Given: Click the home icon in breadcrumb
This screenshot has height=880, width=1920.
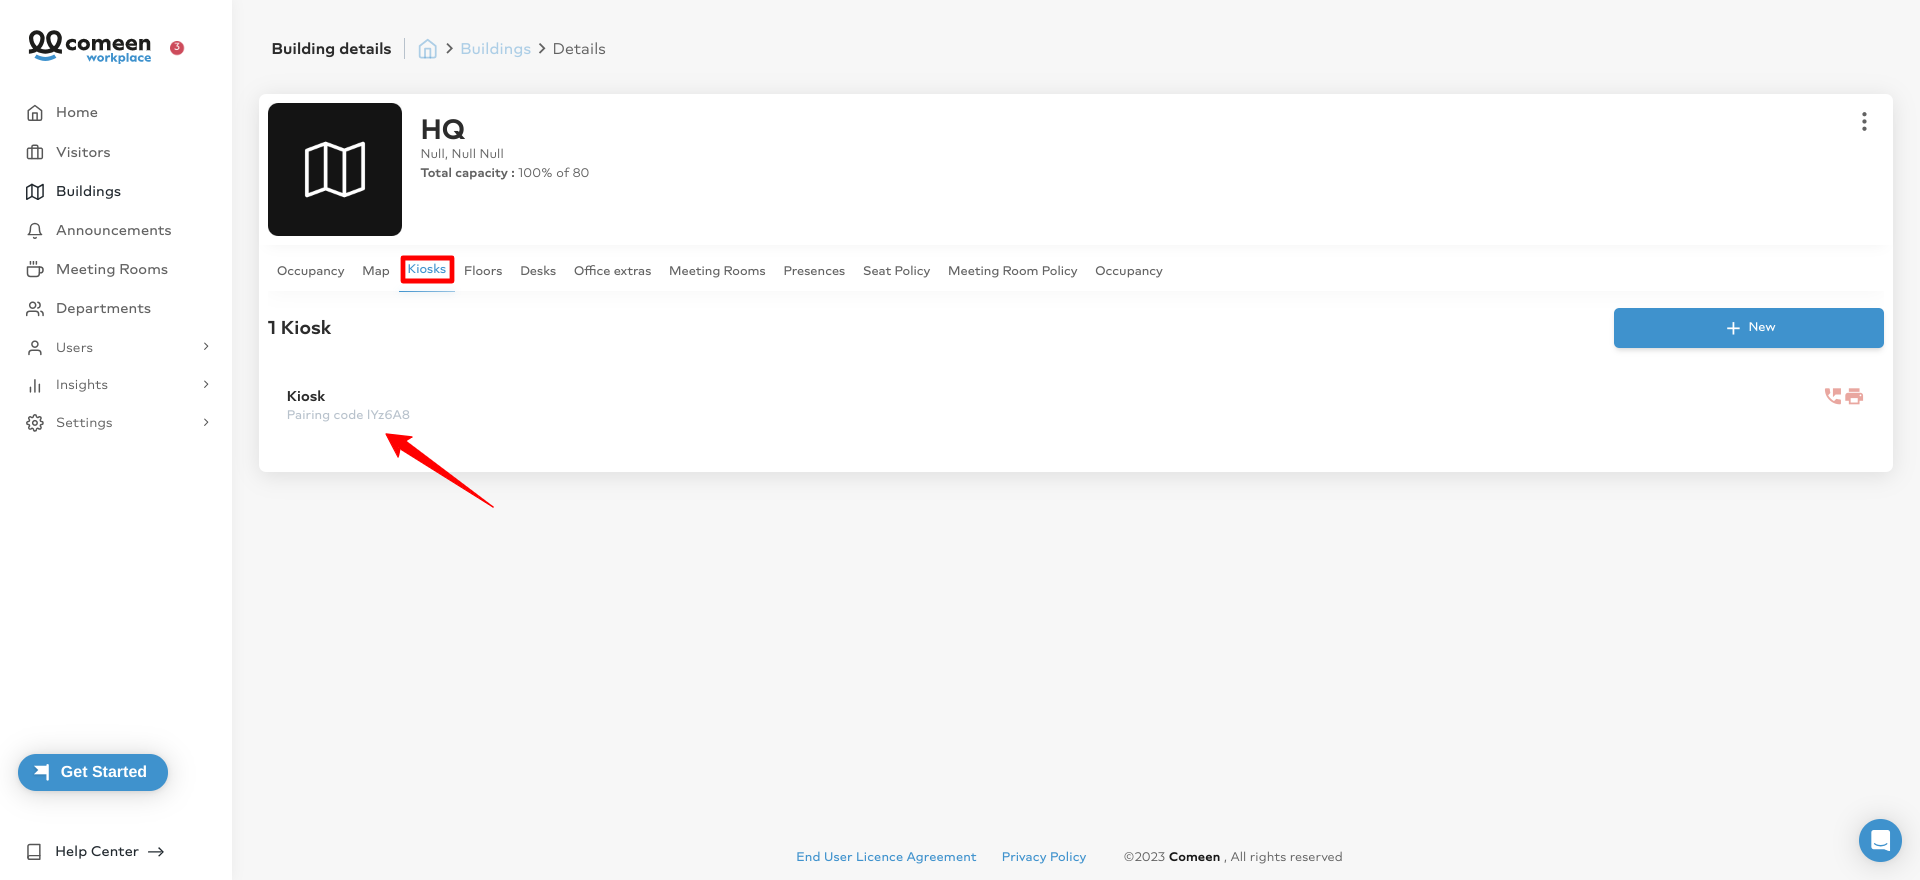Looking at the screenshot, I should coord(427,49).
